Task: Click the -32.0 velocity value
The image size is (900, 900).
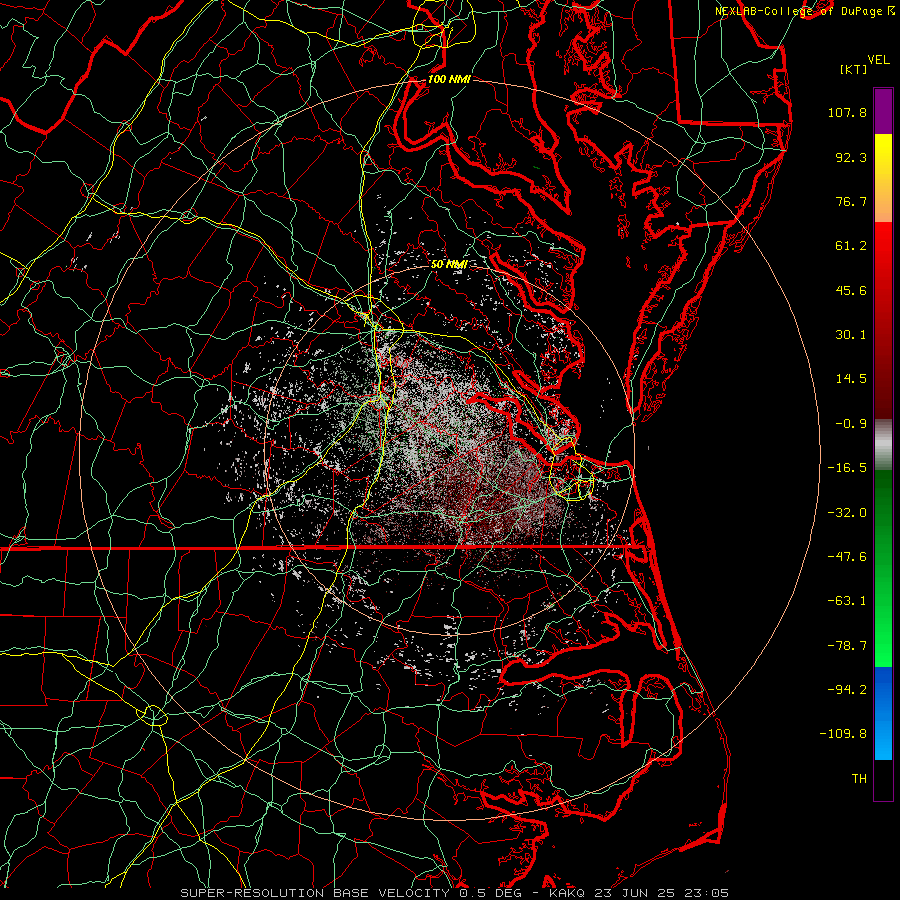Action: pos(847,513)
